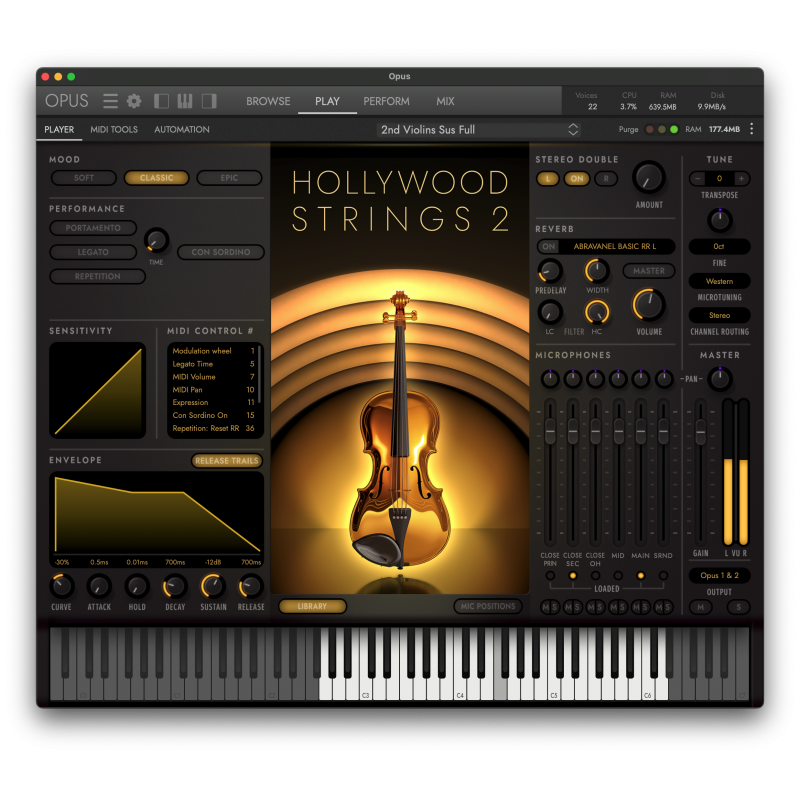Select the Soft mood
800x800 pixels.
coord(84,178)
